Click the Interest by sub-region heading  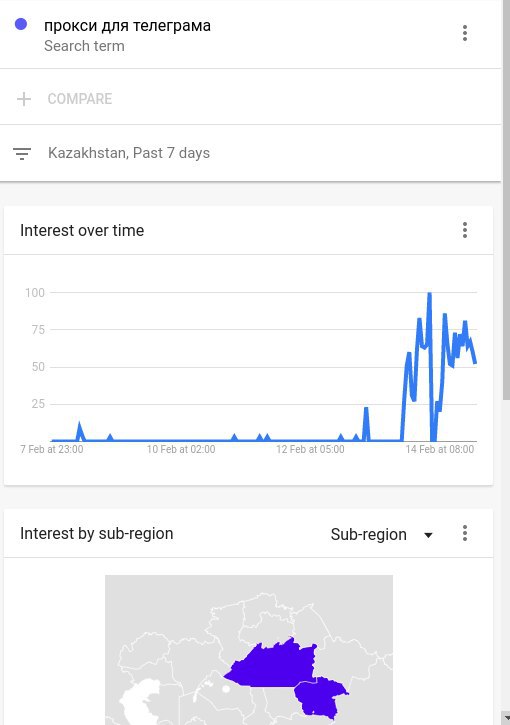(97, 533)
